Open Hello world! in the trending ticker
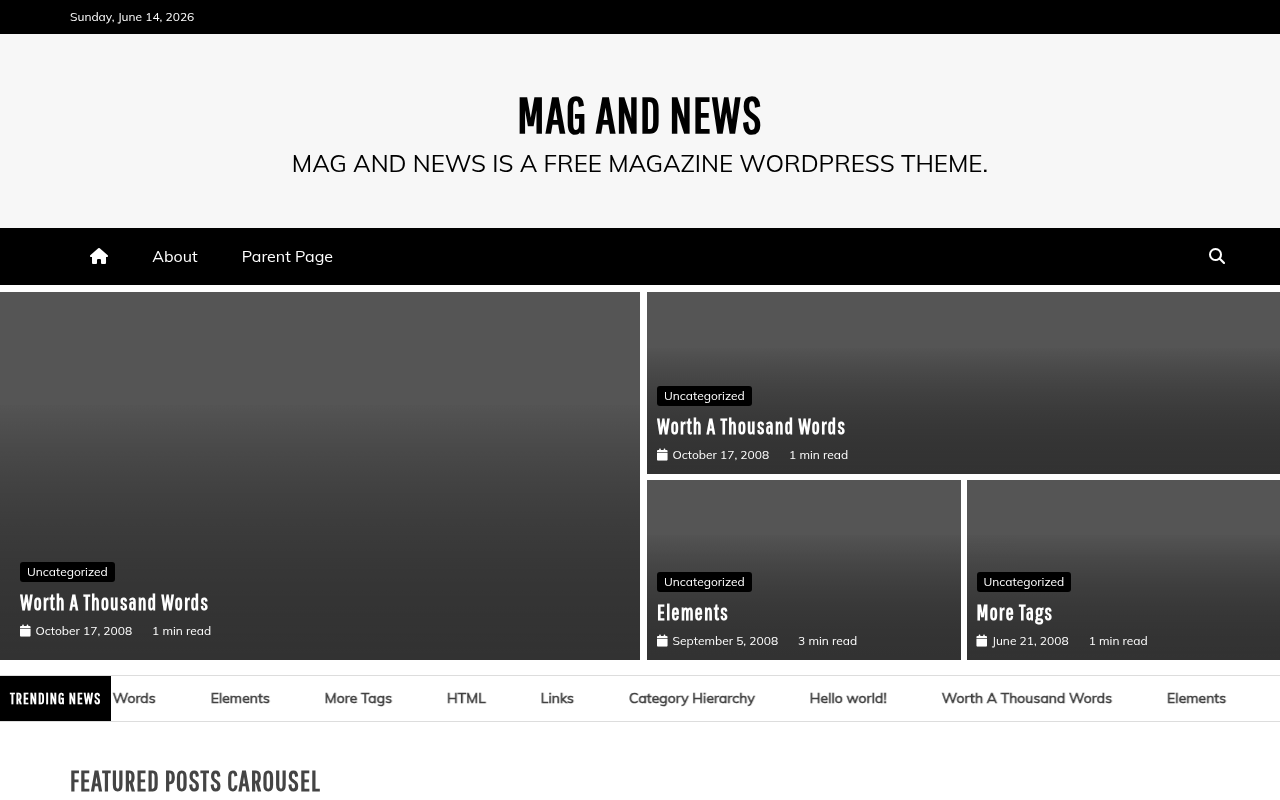Image resolution: width=1280 pixels, height=800 pixels. (x=848, y=698)
